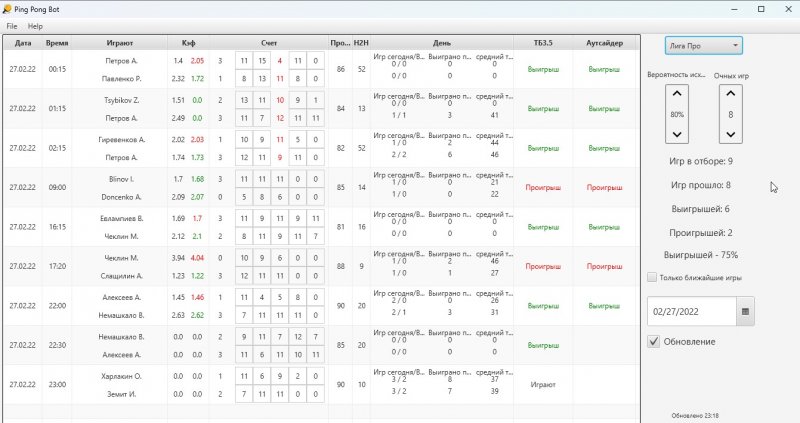Screen dimensions: 800x423
Task: Open the Help menu
Action: 35,25
